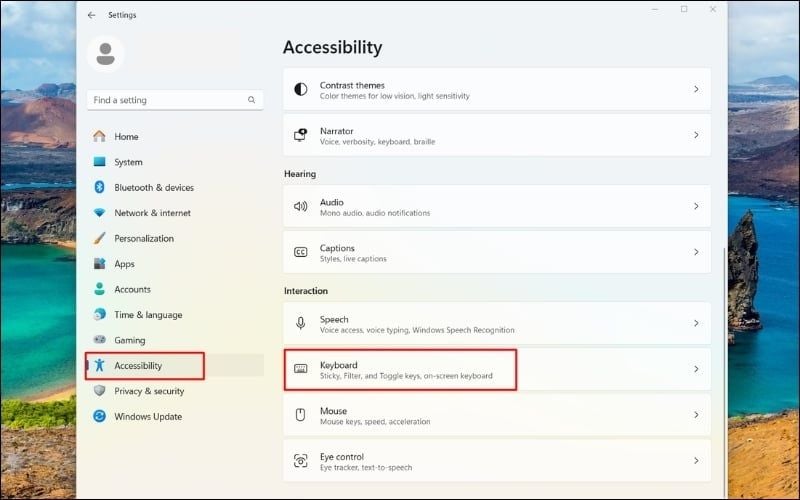Open Keyboard row chevron

click(696, 369)
